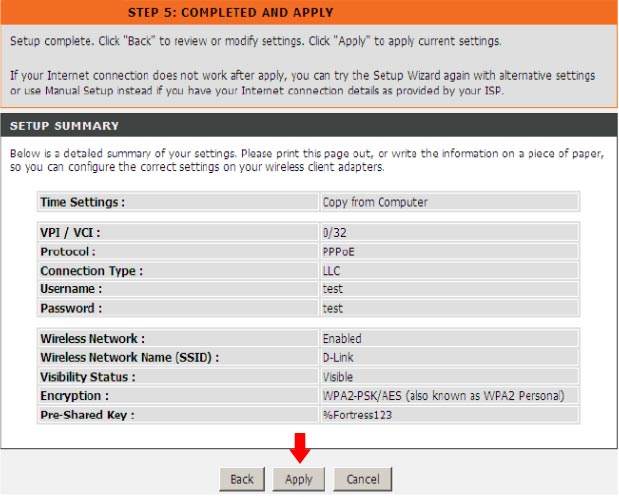Select the VPI / VCI value 0/32

[334, 233]
